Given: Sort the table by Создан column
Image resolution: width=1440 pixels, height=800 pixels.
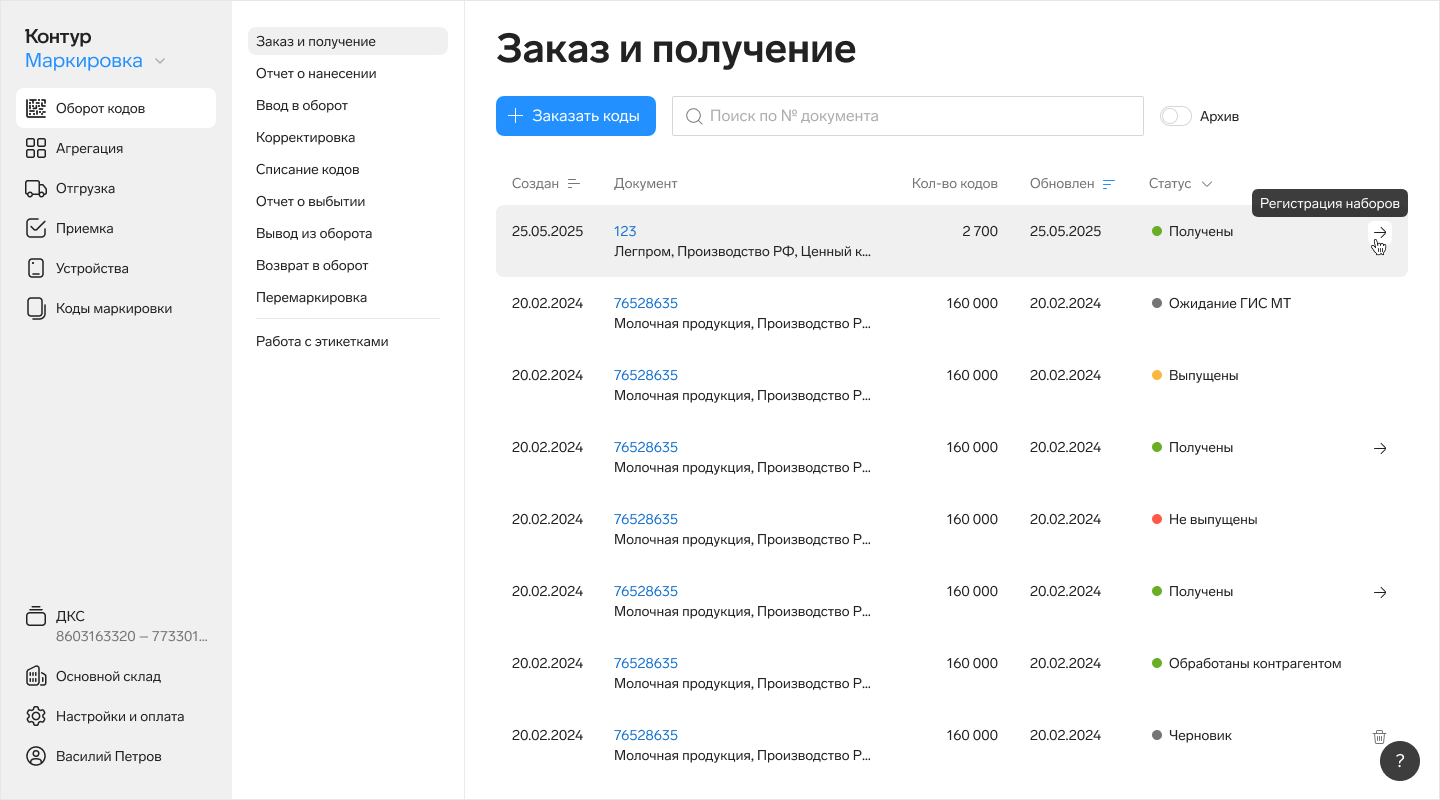Looking at the screenshot, I should pos(546,184).
